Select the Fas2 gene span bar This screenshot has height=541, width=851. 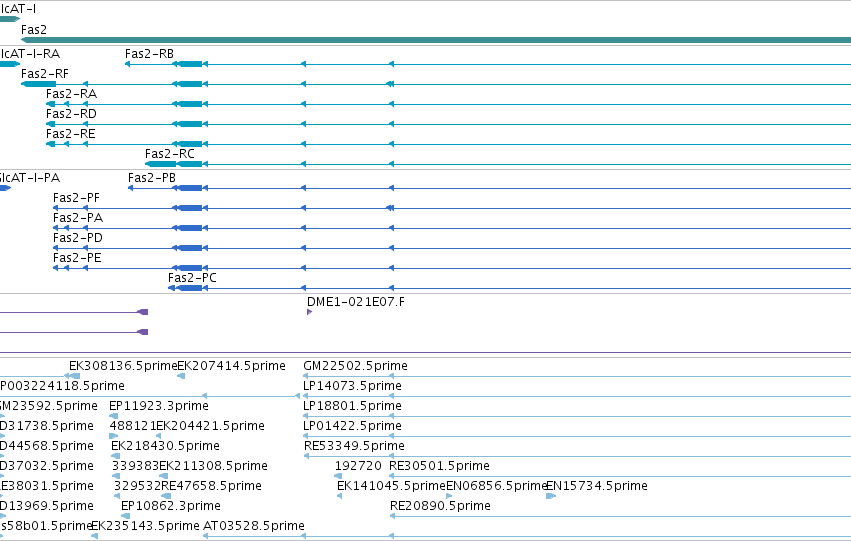tap(436, 40)
